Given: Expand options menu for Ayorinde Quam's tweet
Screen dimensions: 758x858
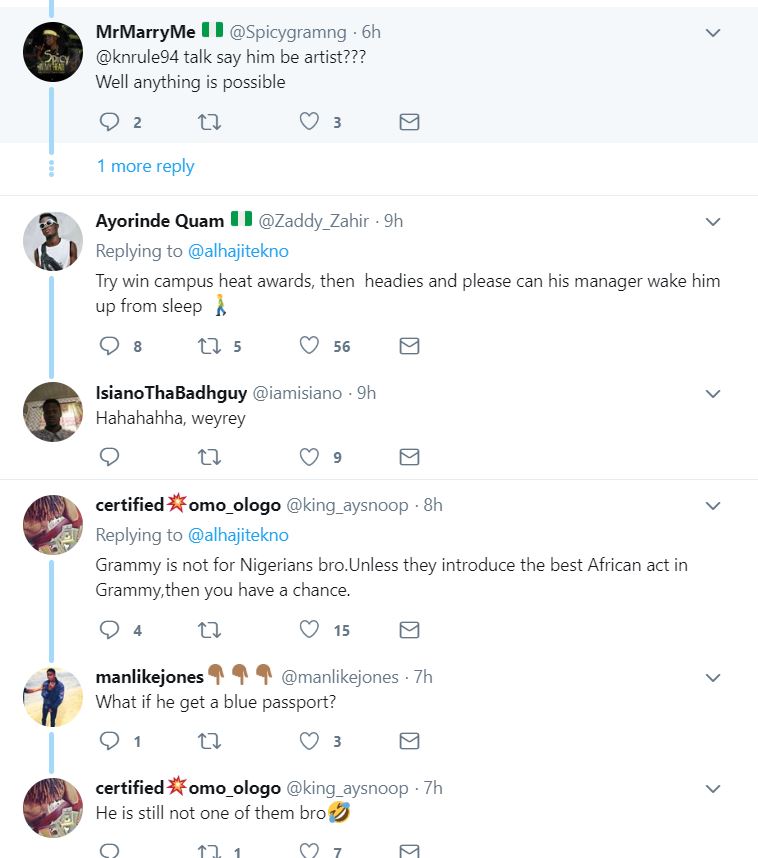Looking at the screenshot, I should pyautogui.click(x=713, y=221).
